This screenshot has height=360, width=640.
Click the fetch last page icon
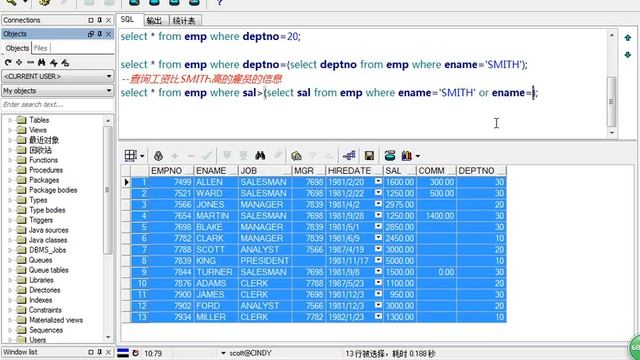pyautogui.click(x=244, y=155)
